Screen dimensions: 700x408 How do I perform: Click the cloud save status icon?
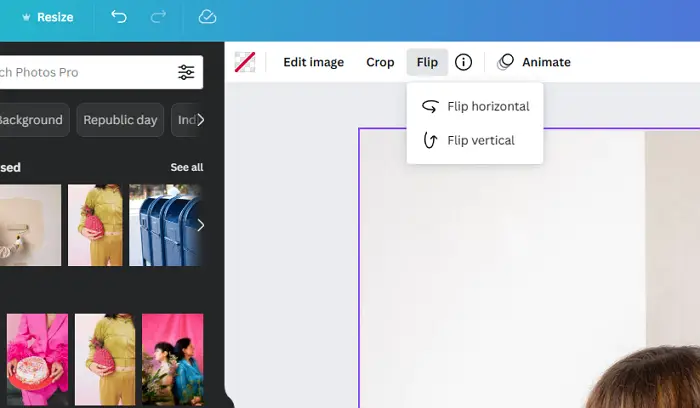click(x=207, y=17)
